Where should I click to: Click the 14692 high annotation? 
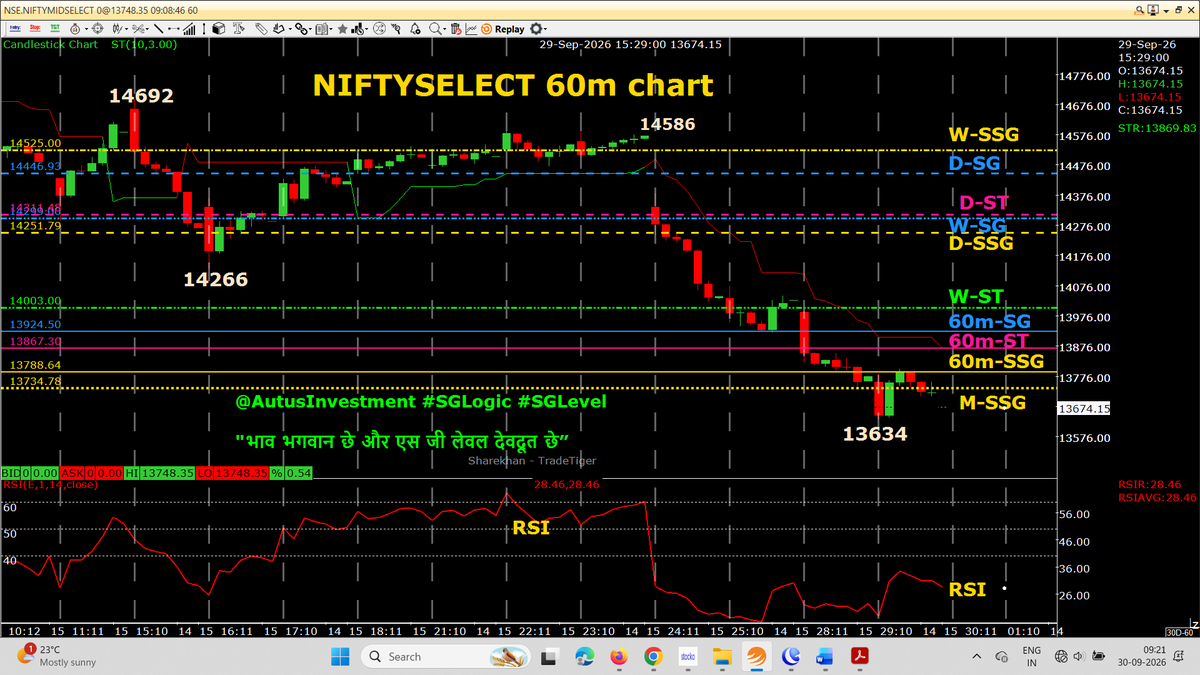(x=141, y=96)
